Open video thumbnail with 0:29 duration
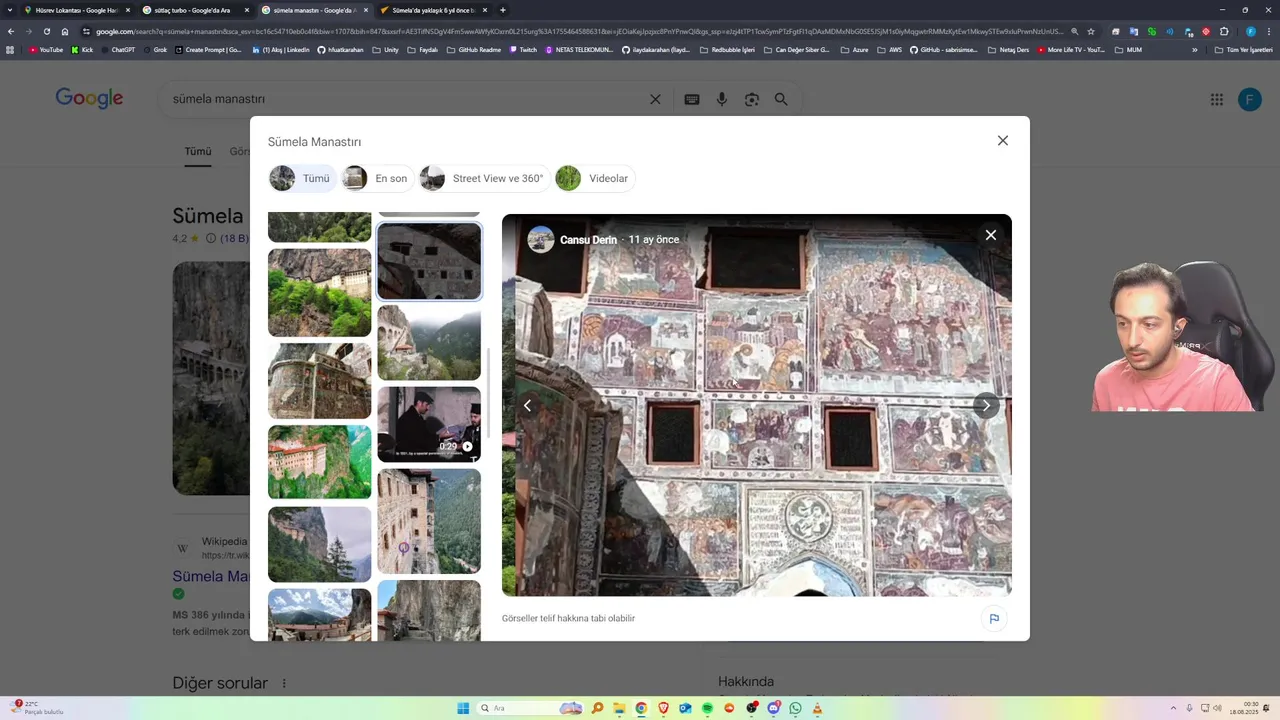 pos(429,424)
